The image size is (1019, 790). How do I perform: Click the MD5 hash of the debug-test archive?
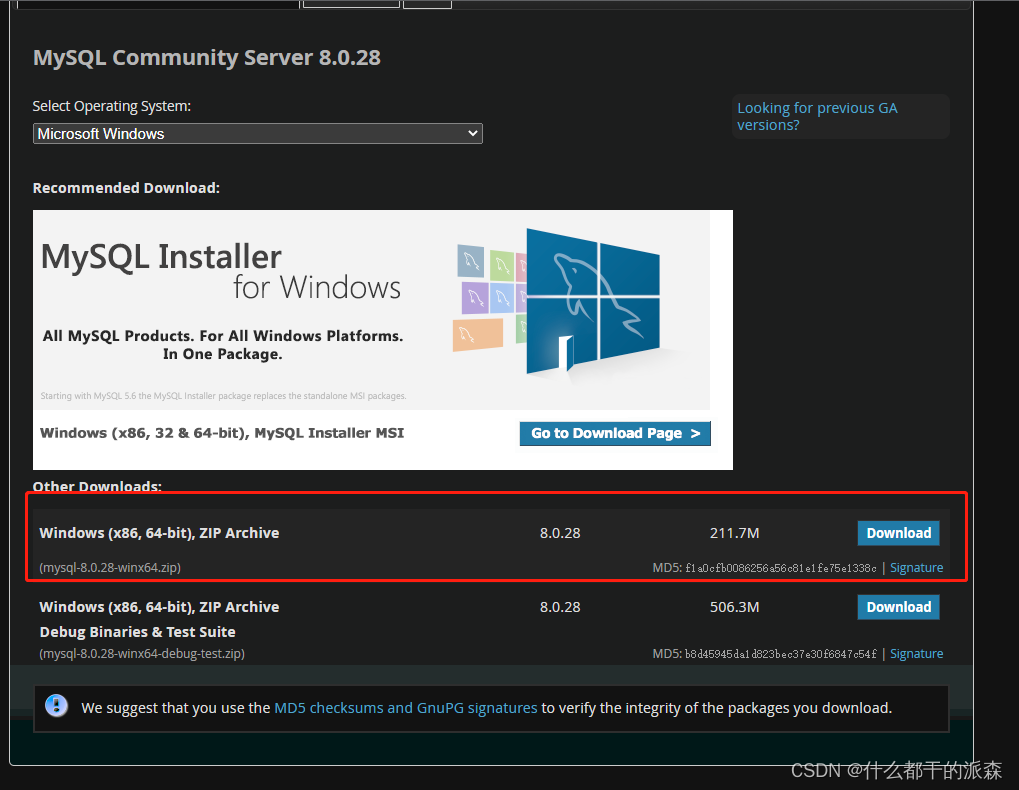(x=780, y=654)
